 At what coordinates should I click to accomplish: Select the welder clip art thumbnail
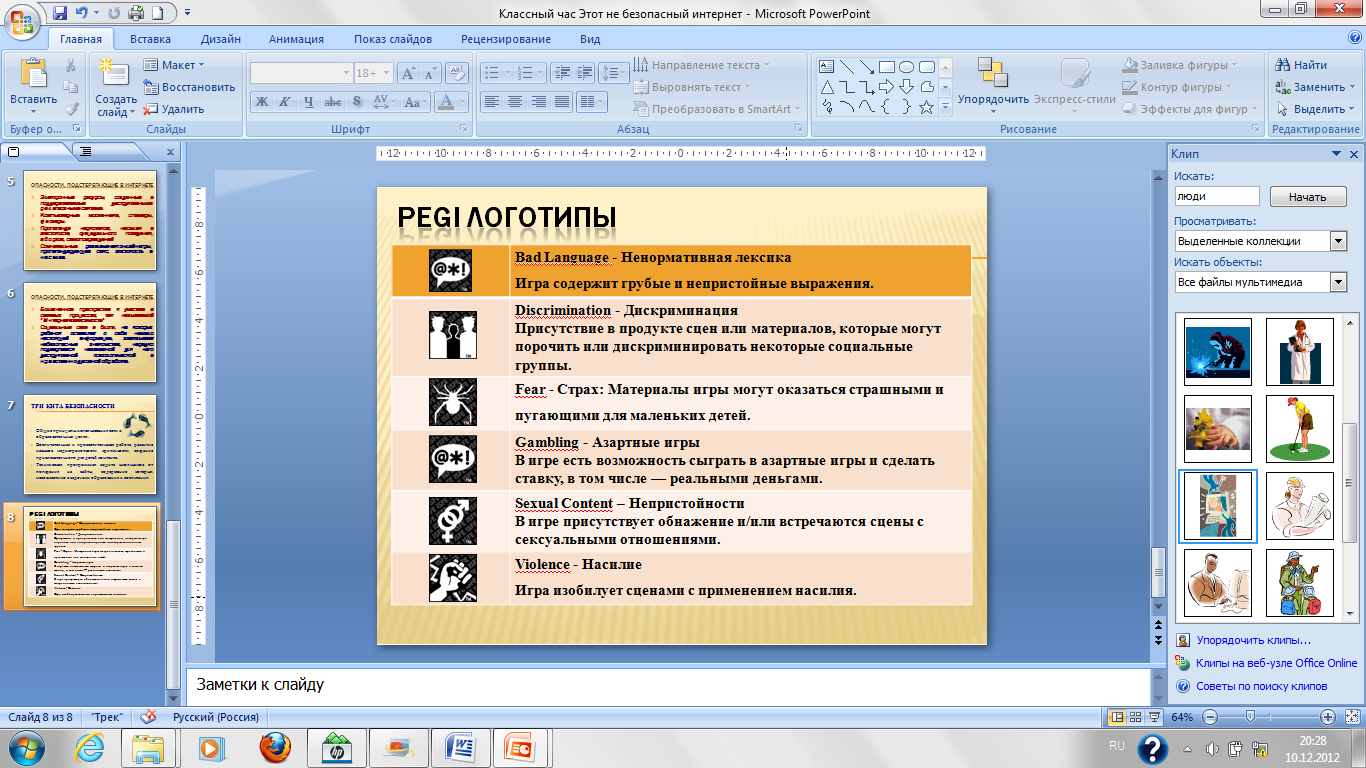coord(1217,351)
